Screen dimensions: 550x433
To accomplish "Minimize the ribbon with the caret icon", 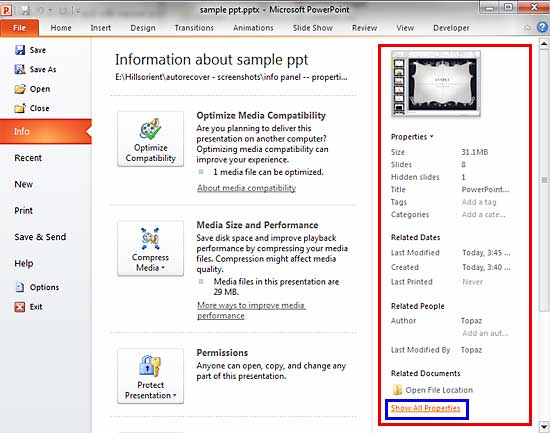I will click(527, 27).
